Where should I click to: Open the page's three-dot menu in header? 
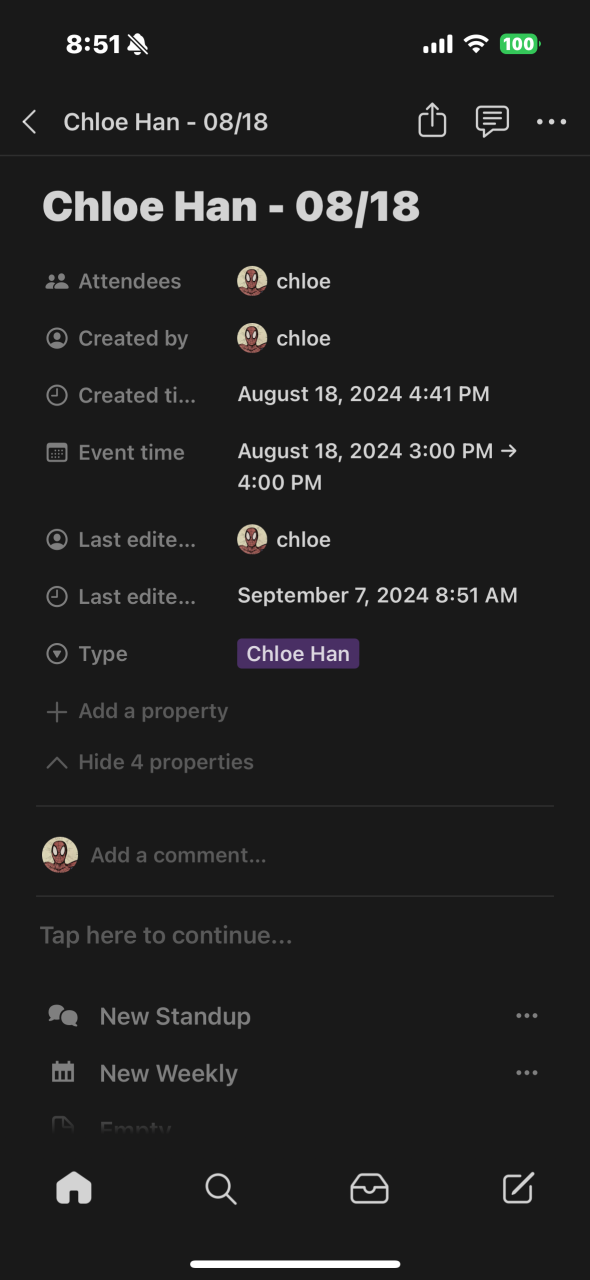click(x=551, y=122)
